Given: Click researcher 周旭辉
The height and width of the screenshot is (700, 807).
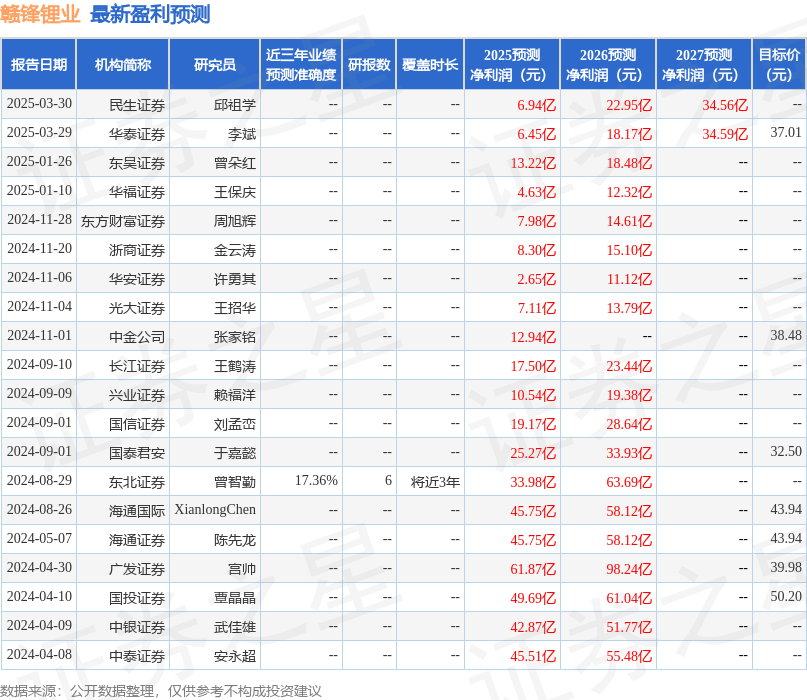Looking at the screenshot, I should (235, 221).
